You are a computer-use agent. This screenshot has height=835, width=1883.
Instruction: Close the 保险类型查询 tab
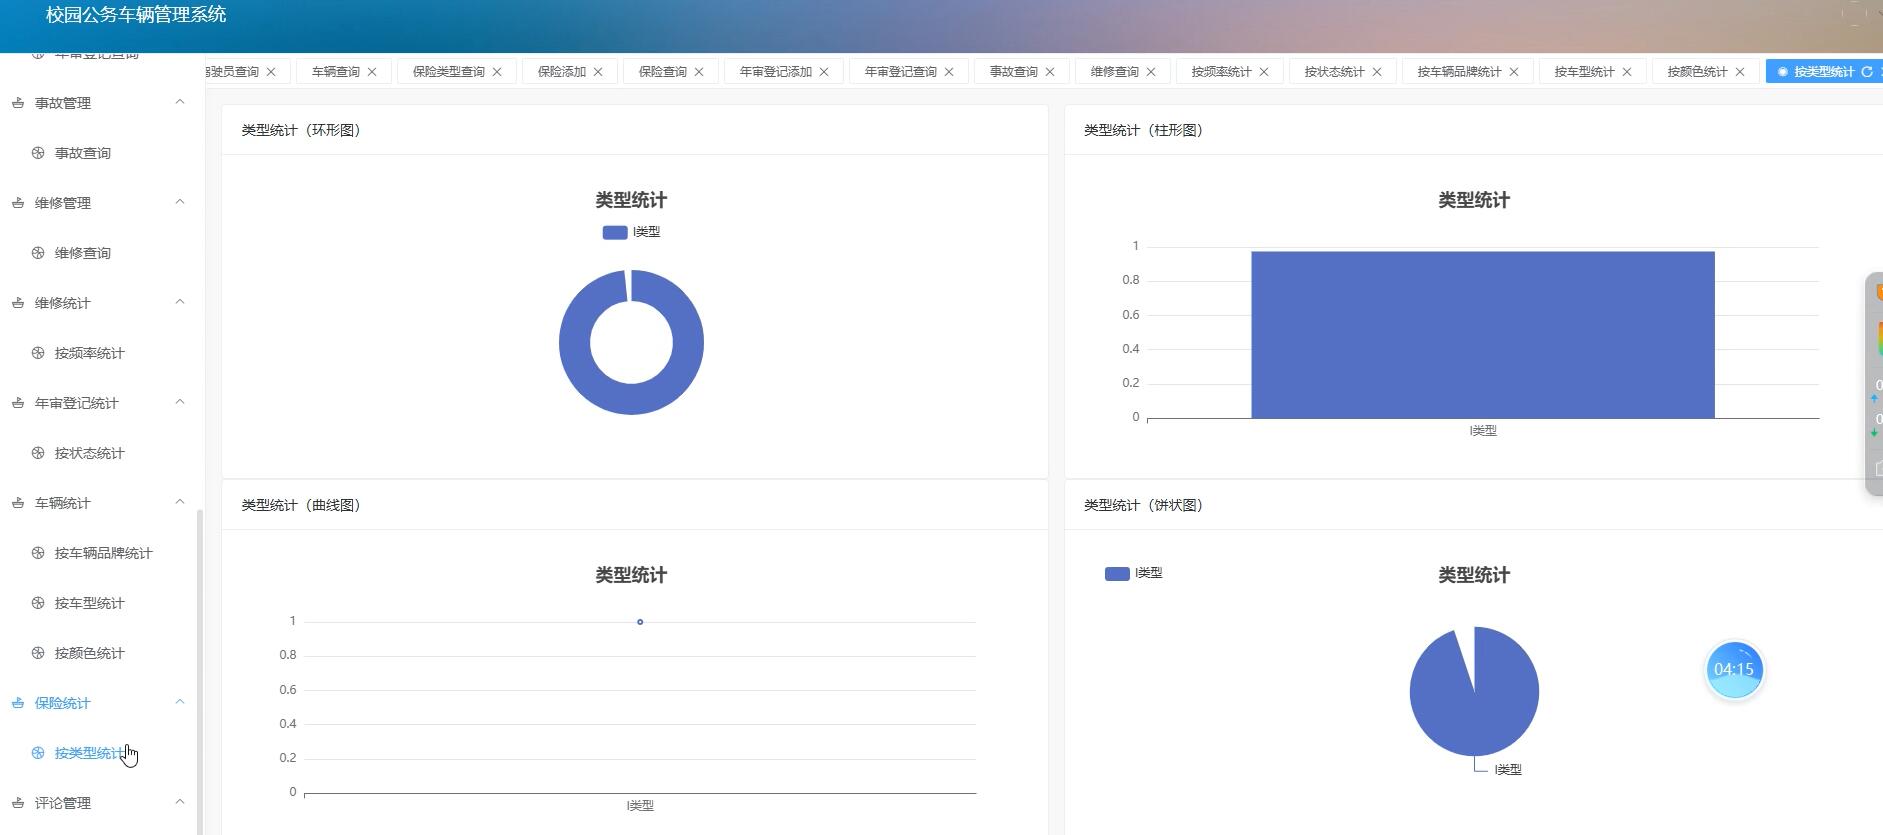click(497, 72)
